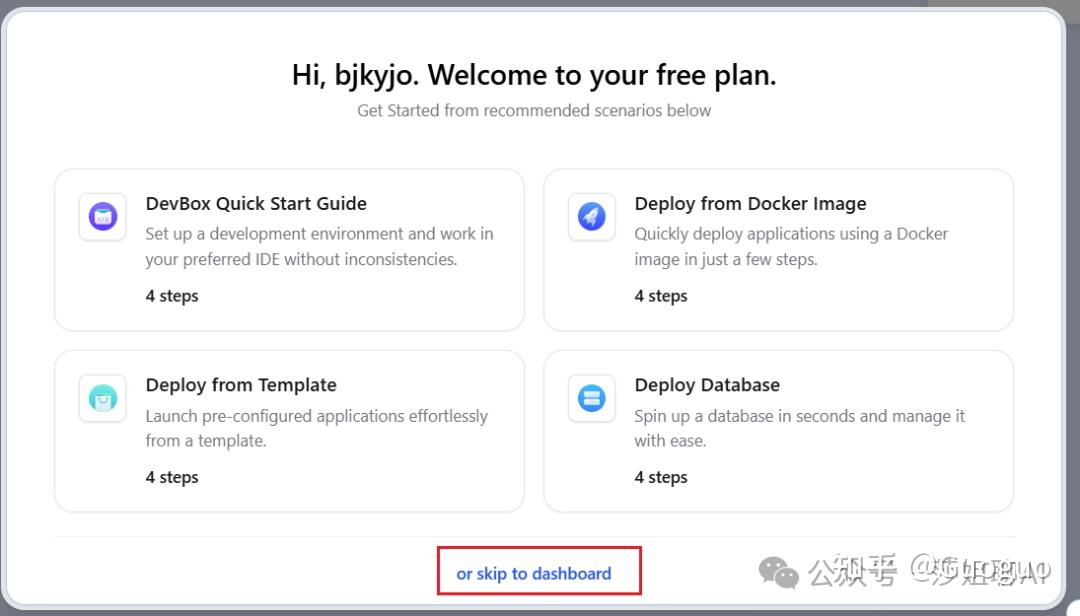The image size is (1080, 616).
Task: Click the pre-configured applications description text
Action: [x=316, y=428]
